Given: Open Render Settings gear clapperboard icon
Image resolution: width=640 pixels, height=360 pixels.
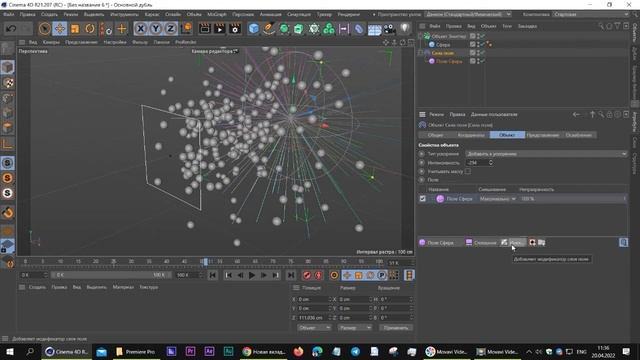Looking at the screenshot, I should [235, 29].
